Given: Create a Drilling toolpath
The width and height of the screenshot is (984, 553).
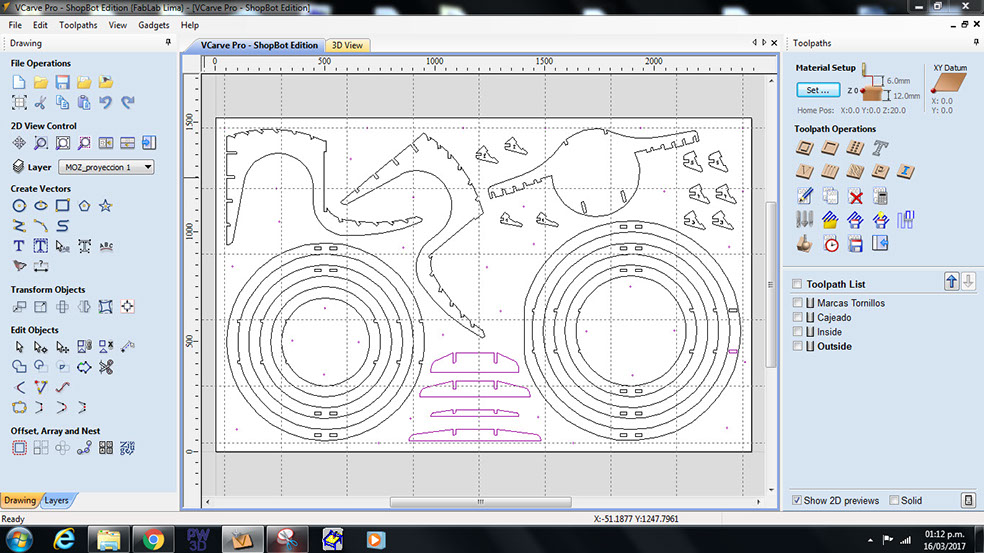Looking at the screenshot, I should coord(855,148).
